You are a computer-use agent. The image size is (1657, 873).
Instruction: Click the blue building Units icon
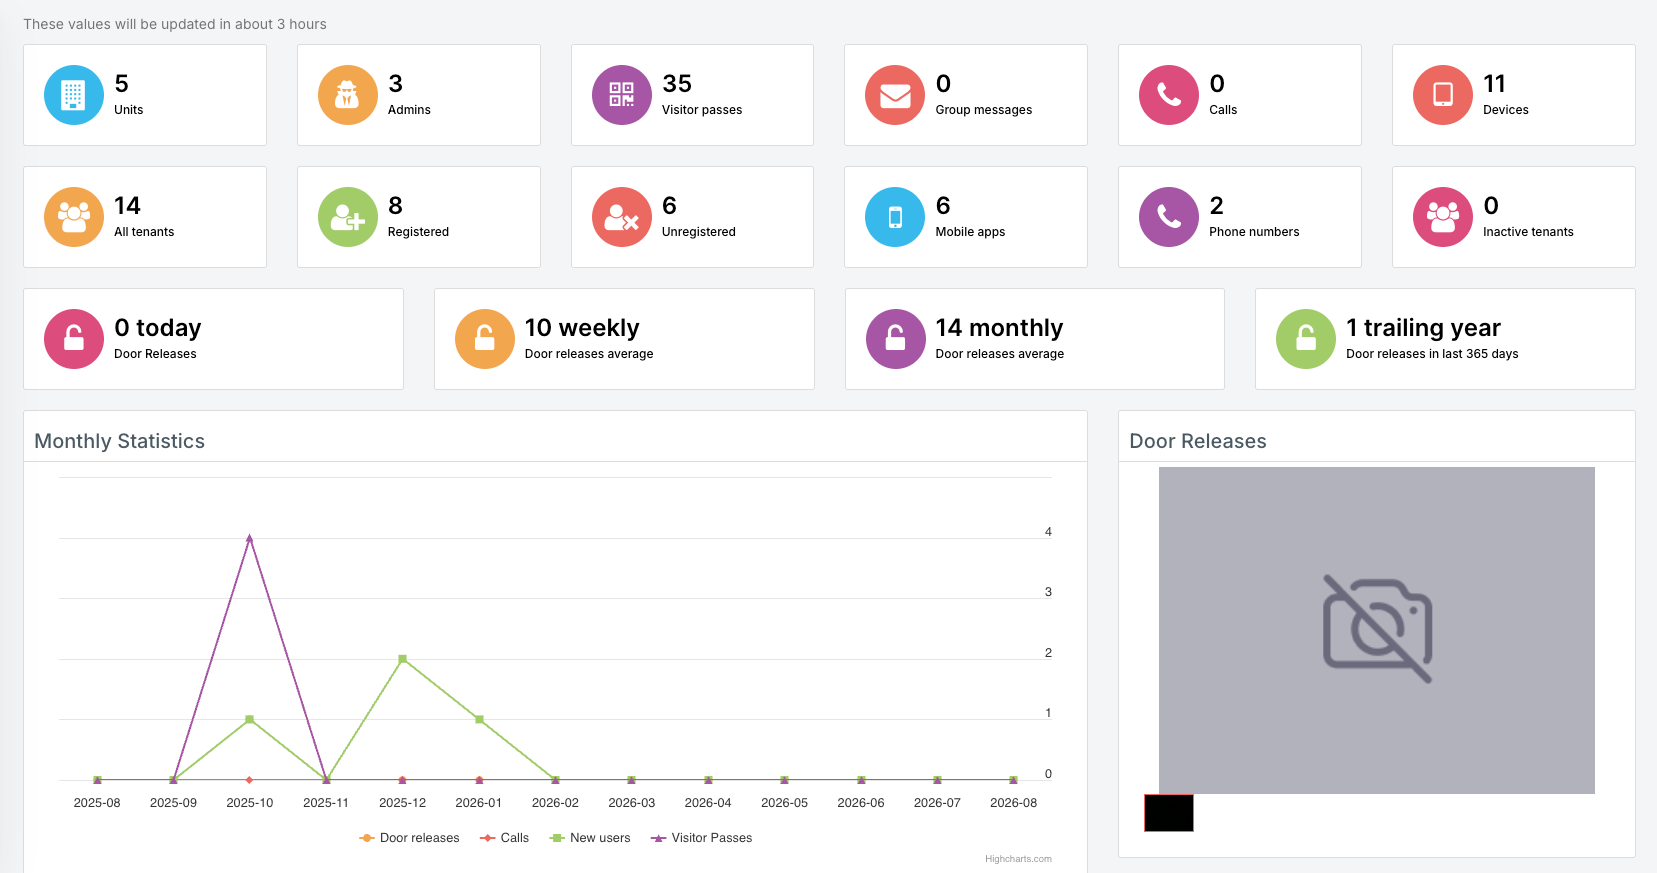tap(74, 95)
